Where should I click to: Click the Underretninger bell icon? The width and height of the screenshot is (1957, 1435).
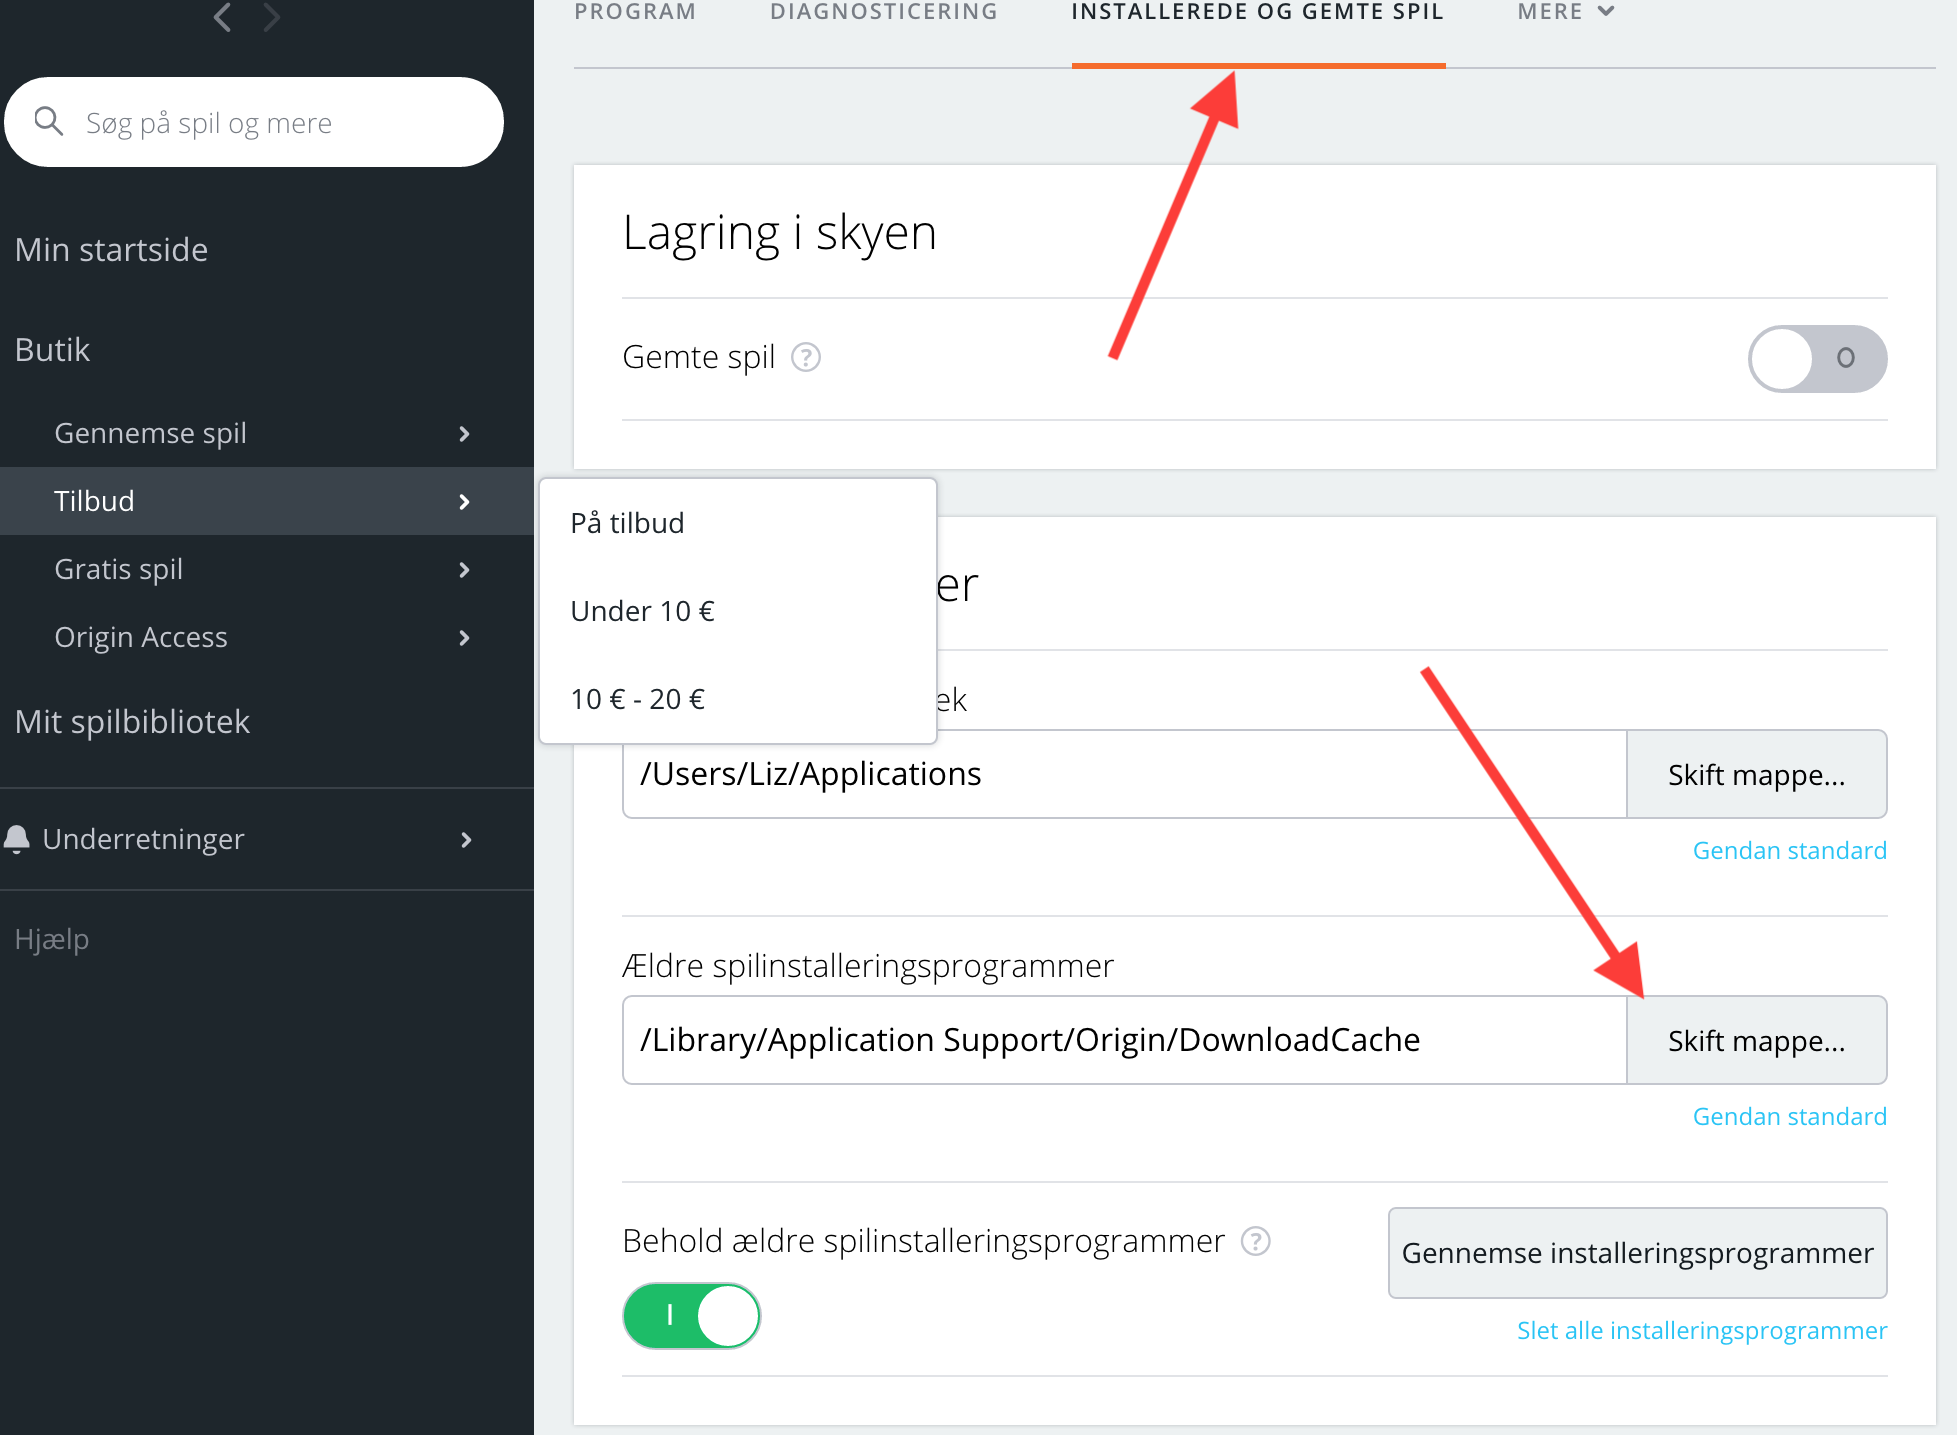click(x=17, y=839)
